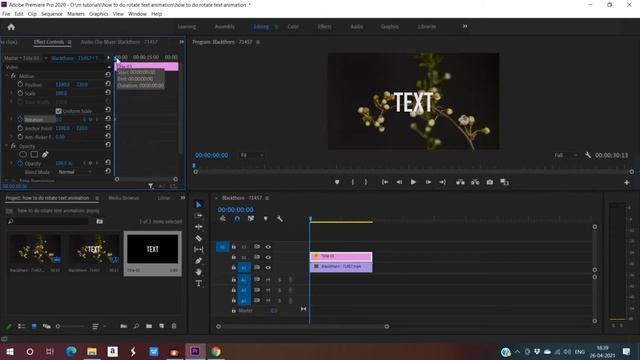
Task: Open the Fit zoom level dropdown
Action: 252,155
